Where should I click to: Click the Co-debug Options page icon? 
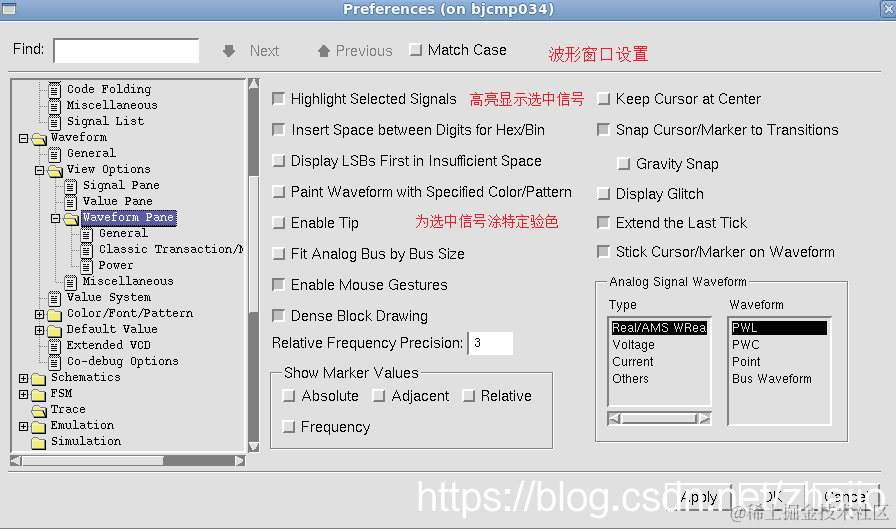tap(55, 362)
